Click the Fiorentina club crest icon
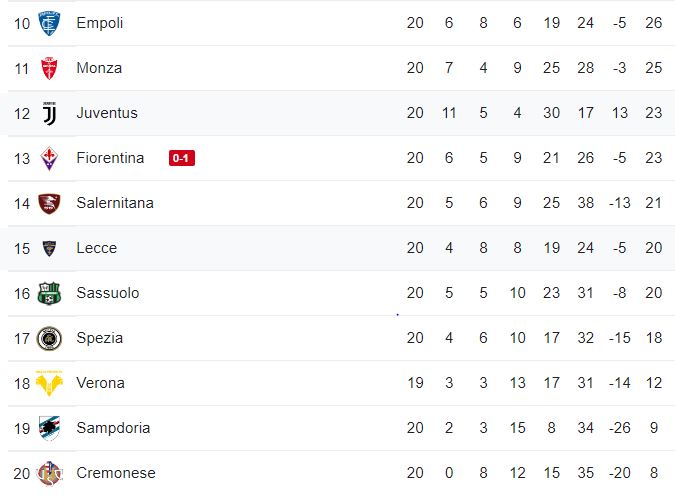This screenshot has width=675, height=500. (x=49, y=158)
